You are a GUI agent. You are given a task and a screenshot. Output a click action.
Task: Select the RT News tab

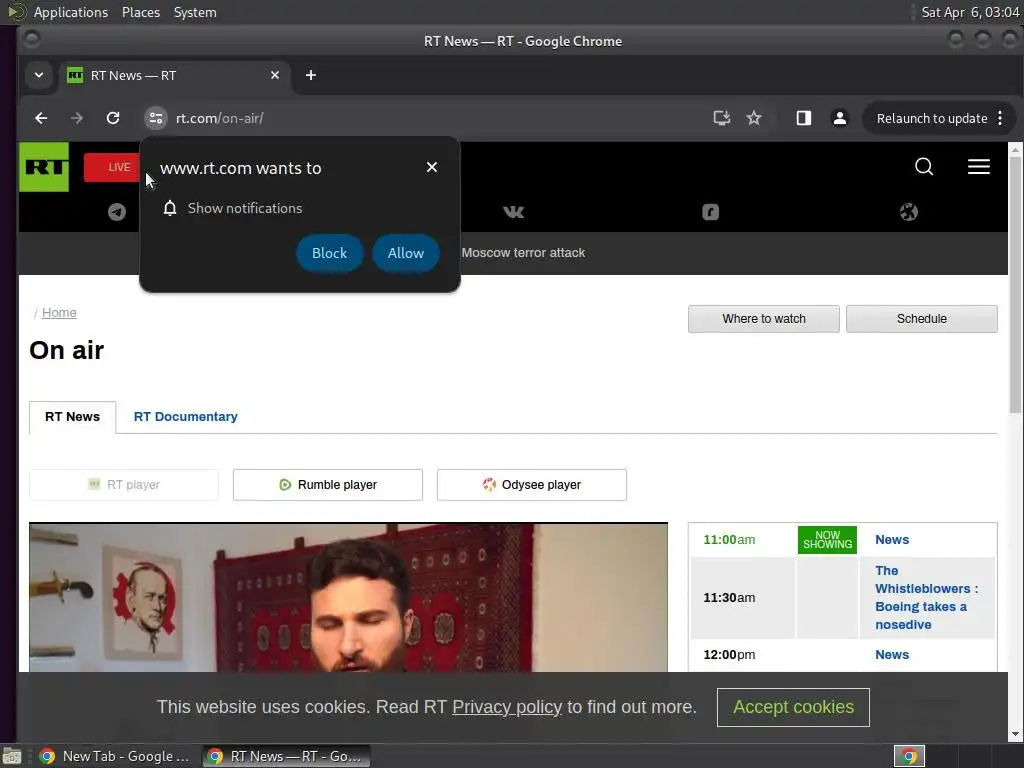point(72,417)
